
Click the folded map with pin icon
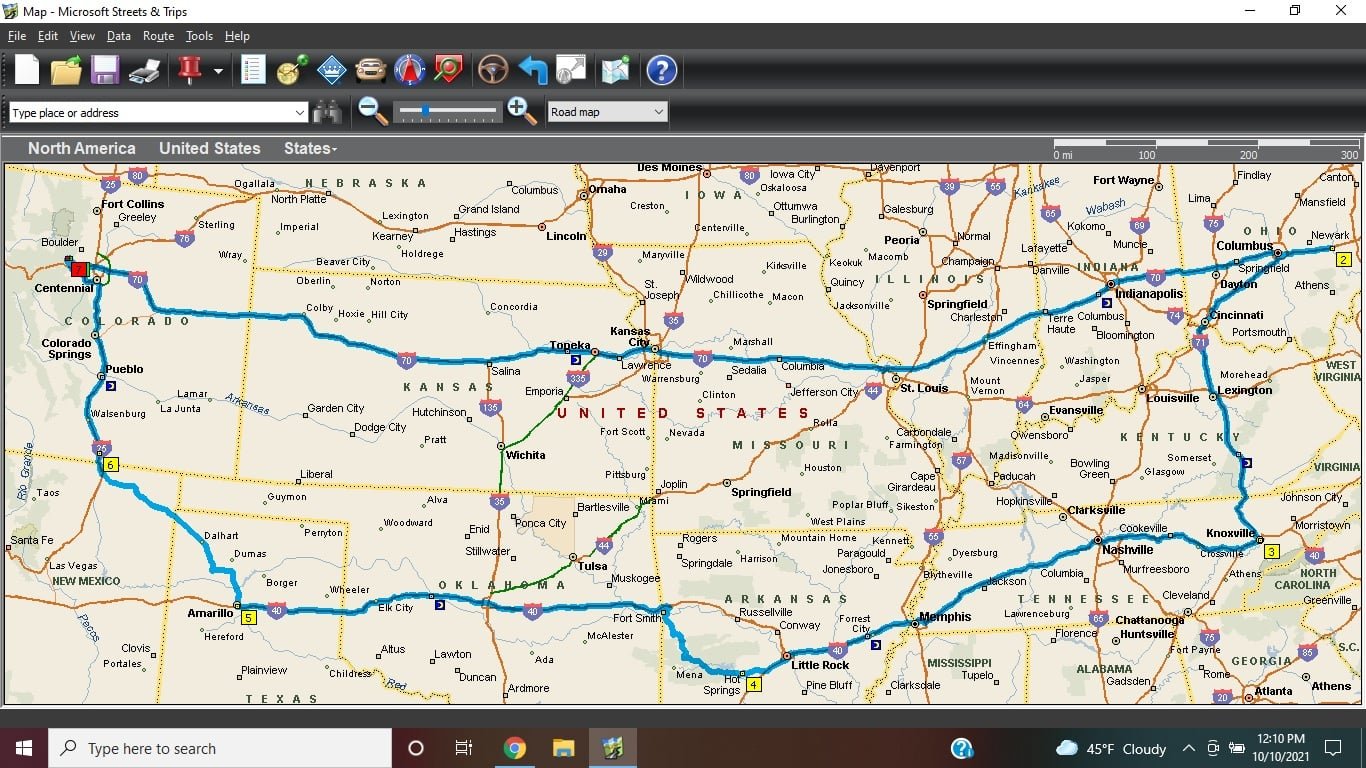(x=615, y=70)
